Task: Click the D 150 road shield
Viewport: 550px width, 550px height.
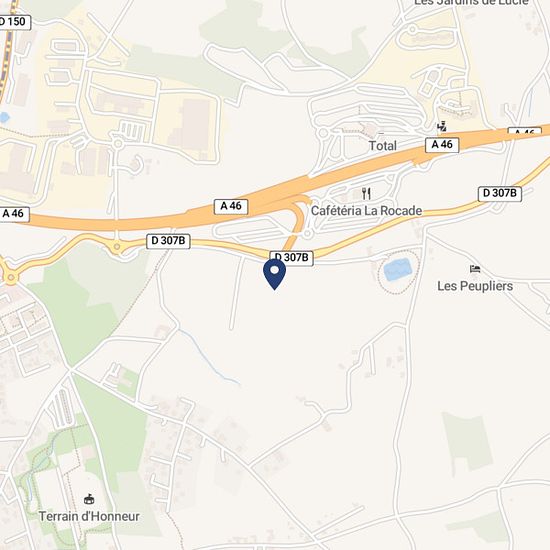Action: coord(14,22)
